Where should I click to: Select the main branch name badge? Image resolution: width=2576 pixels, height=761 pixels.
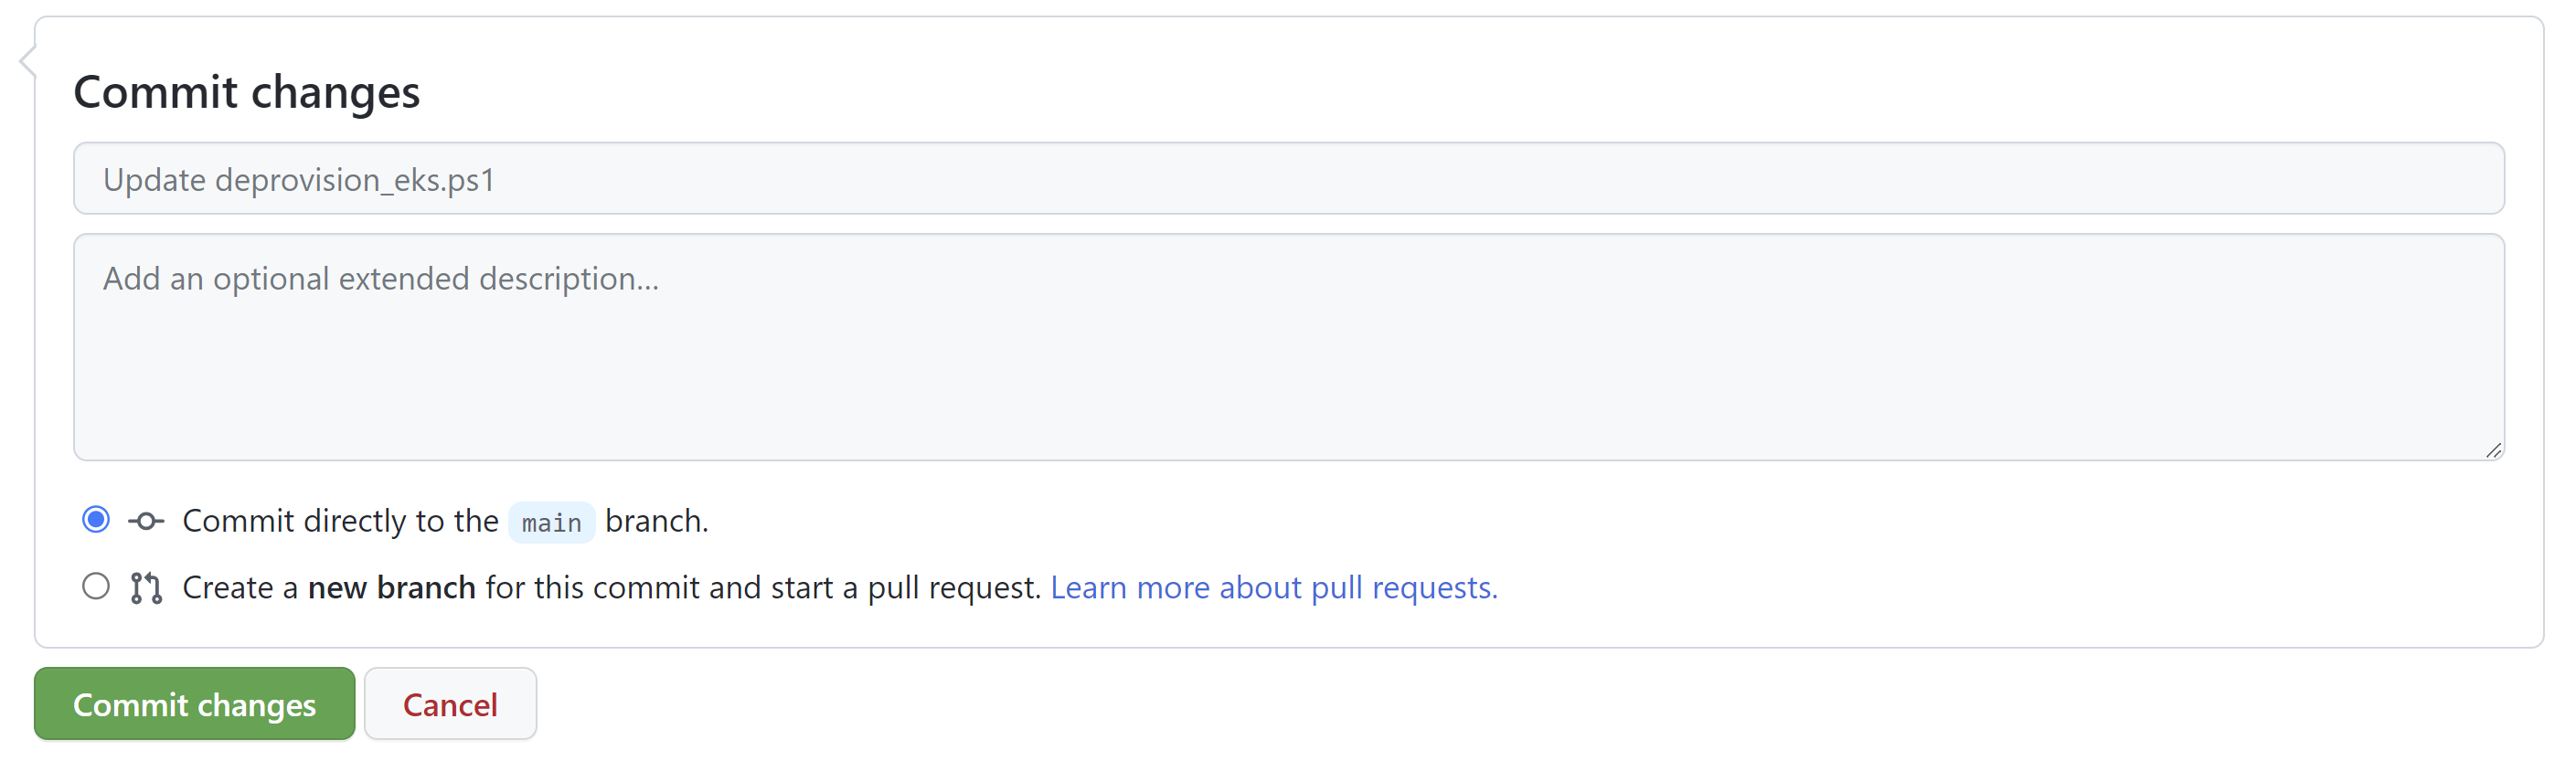[551, 522]
